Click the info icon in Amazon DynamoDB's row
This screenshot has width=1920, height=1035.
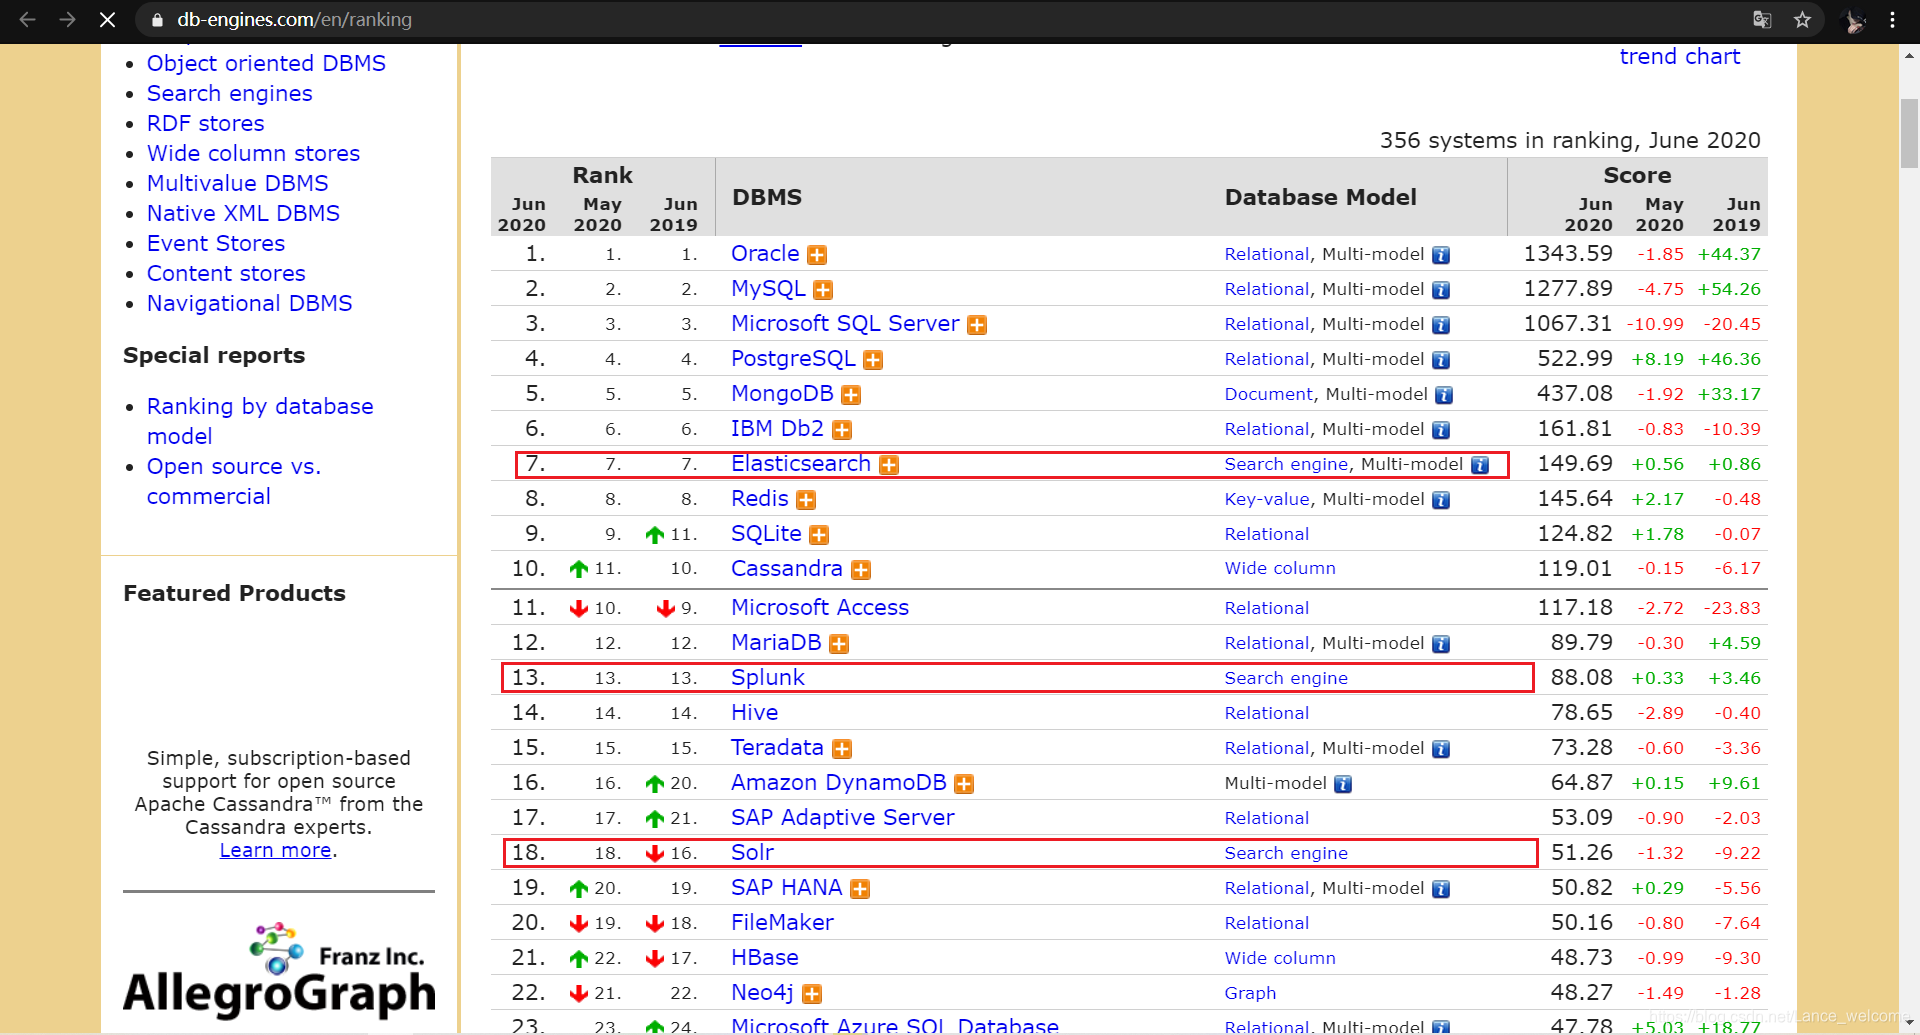[x=1343, y=784]
